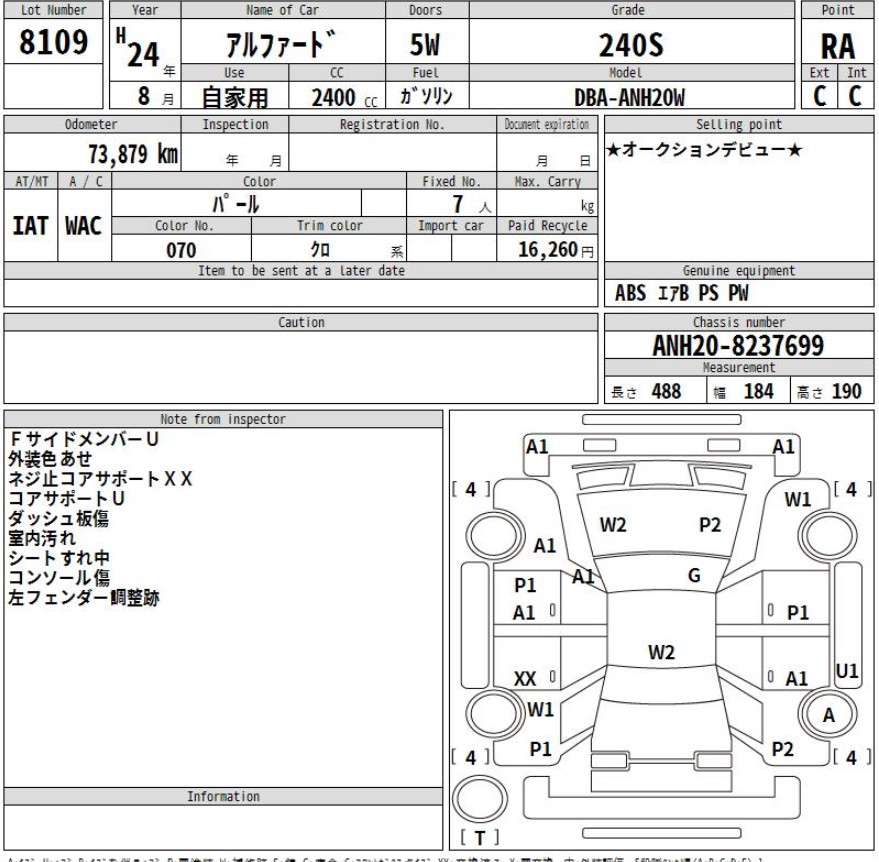Click the W1 mark on the front-right fender
This screenshot has width=879, height=862.
click(x=797, y=499)
